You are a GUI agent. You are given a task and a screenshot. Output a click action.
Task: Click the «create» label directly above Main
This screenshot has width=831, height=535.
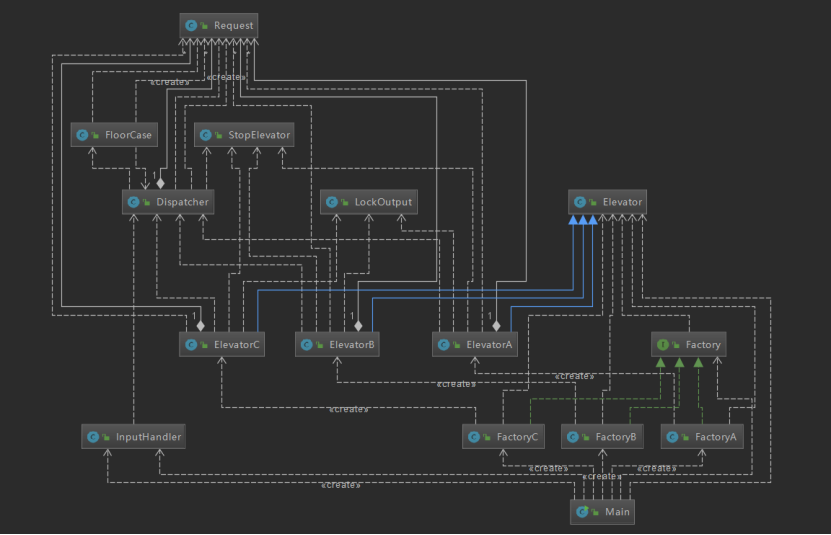[602, 476]
